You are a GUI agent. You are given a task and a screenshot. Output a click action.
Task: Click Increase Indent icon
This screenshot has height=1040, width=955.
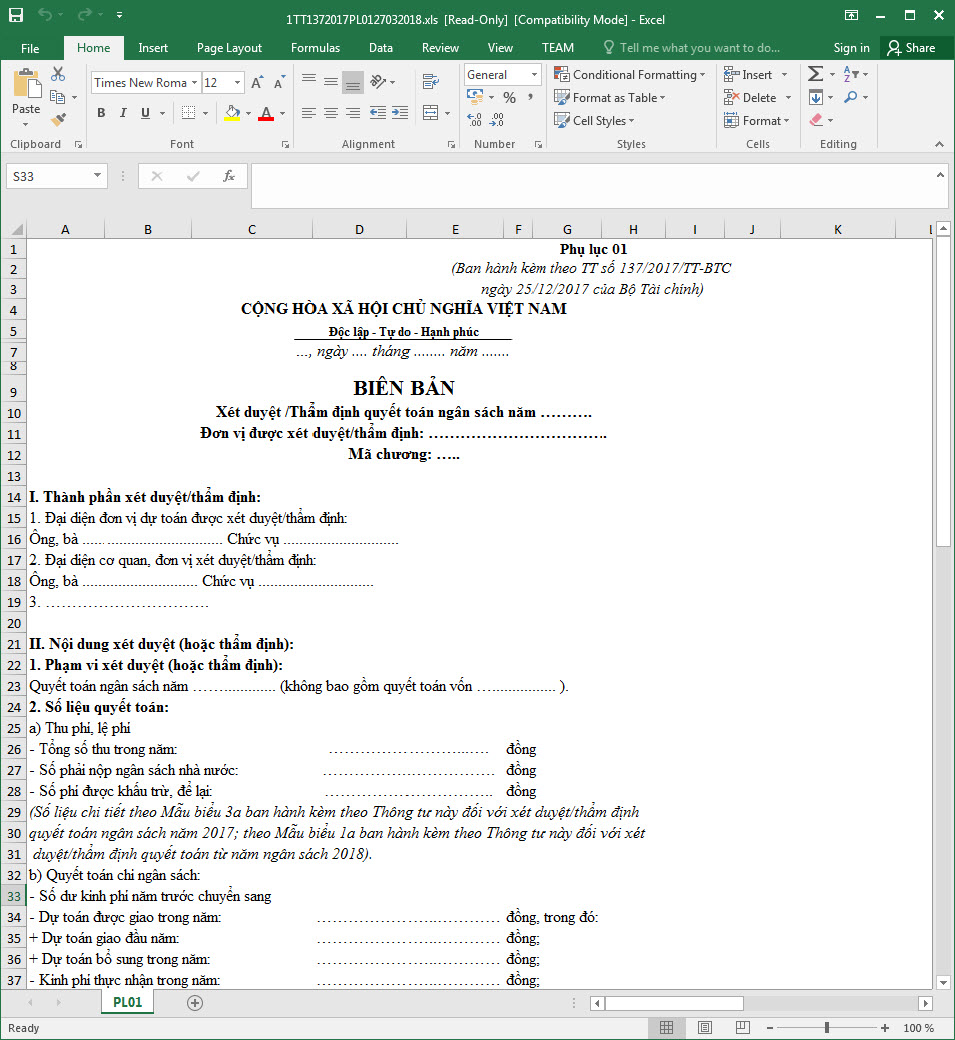[400, 113]
